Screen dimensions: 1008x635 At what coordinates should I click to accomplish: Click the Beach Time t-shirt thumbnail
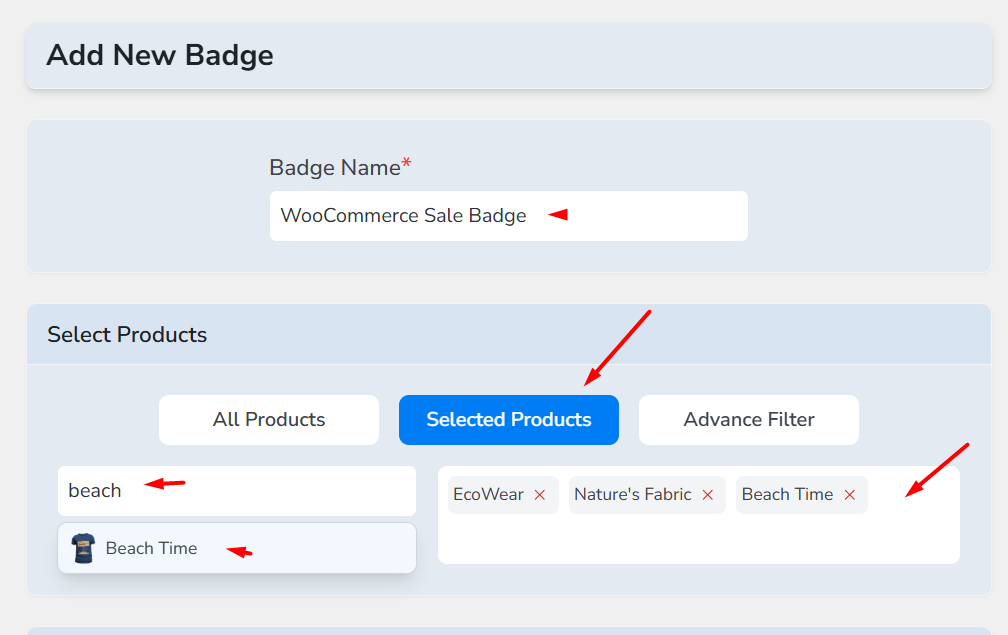pyautogui.click(x=83, y=548)
